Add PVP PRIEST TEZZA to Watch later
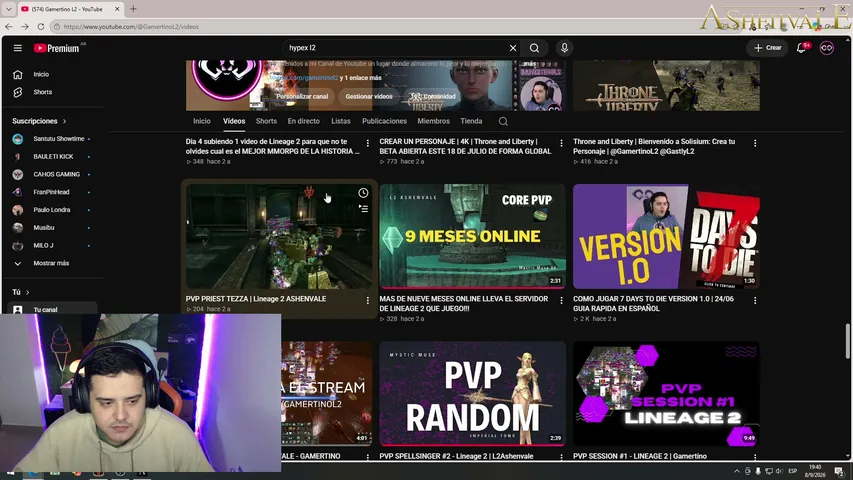This screenshot has width=853, height=480. pos(363,193)
